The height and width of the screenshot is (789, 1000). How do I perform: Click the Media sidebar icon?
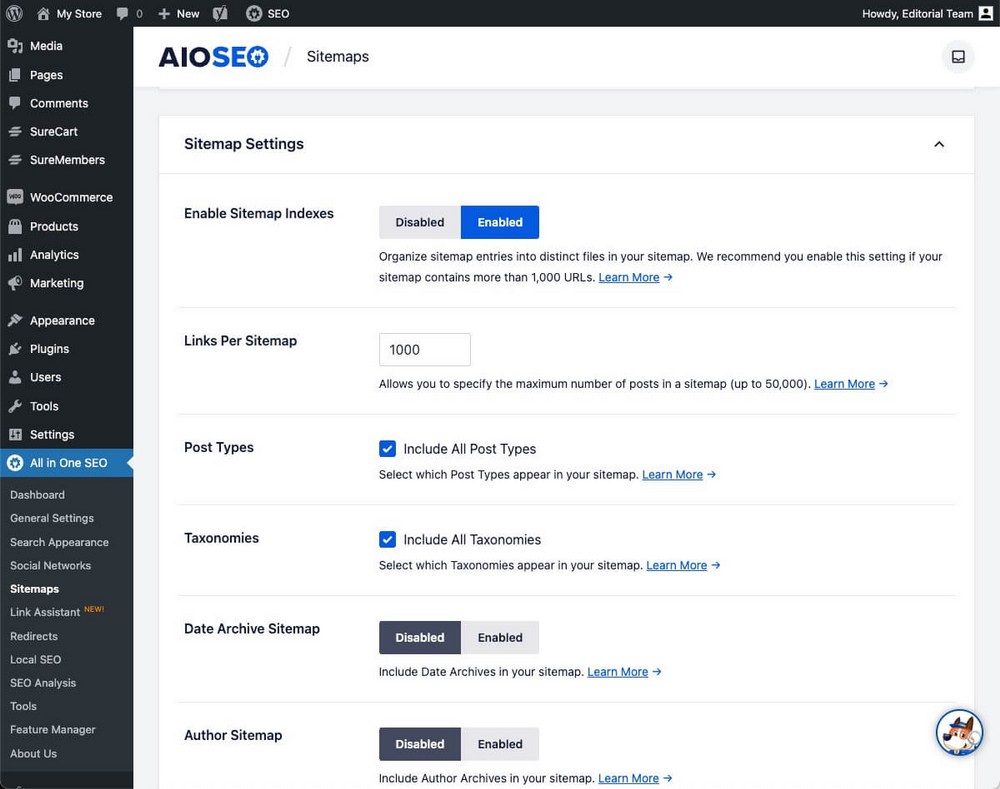(x=15, y=46)
